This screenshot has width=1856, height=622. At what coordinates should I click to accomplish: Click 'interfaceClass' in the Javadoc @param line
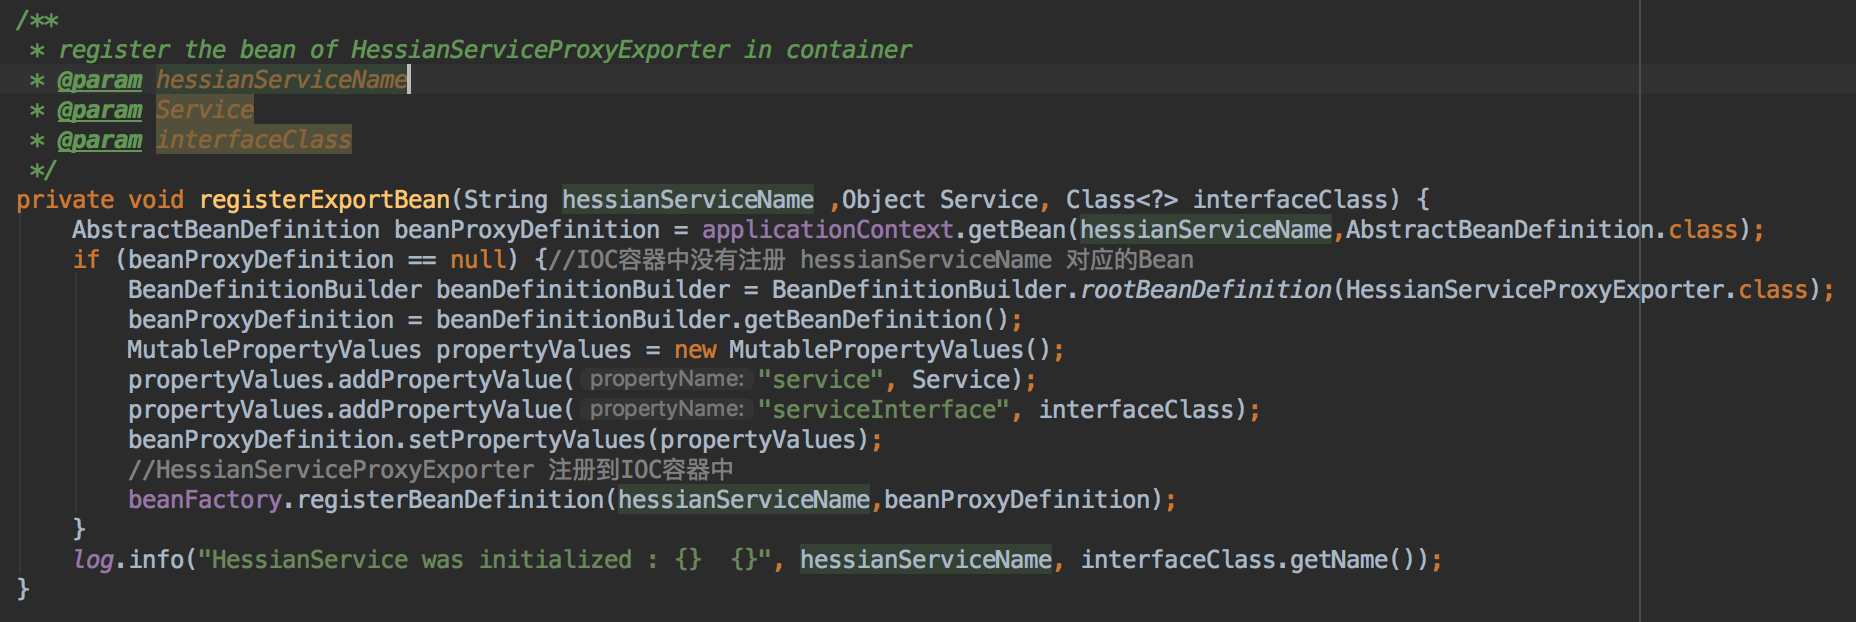click(x=254, y=140)
